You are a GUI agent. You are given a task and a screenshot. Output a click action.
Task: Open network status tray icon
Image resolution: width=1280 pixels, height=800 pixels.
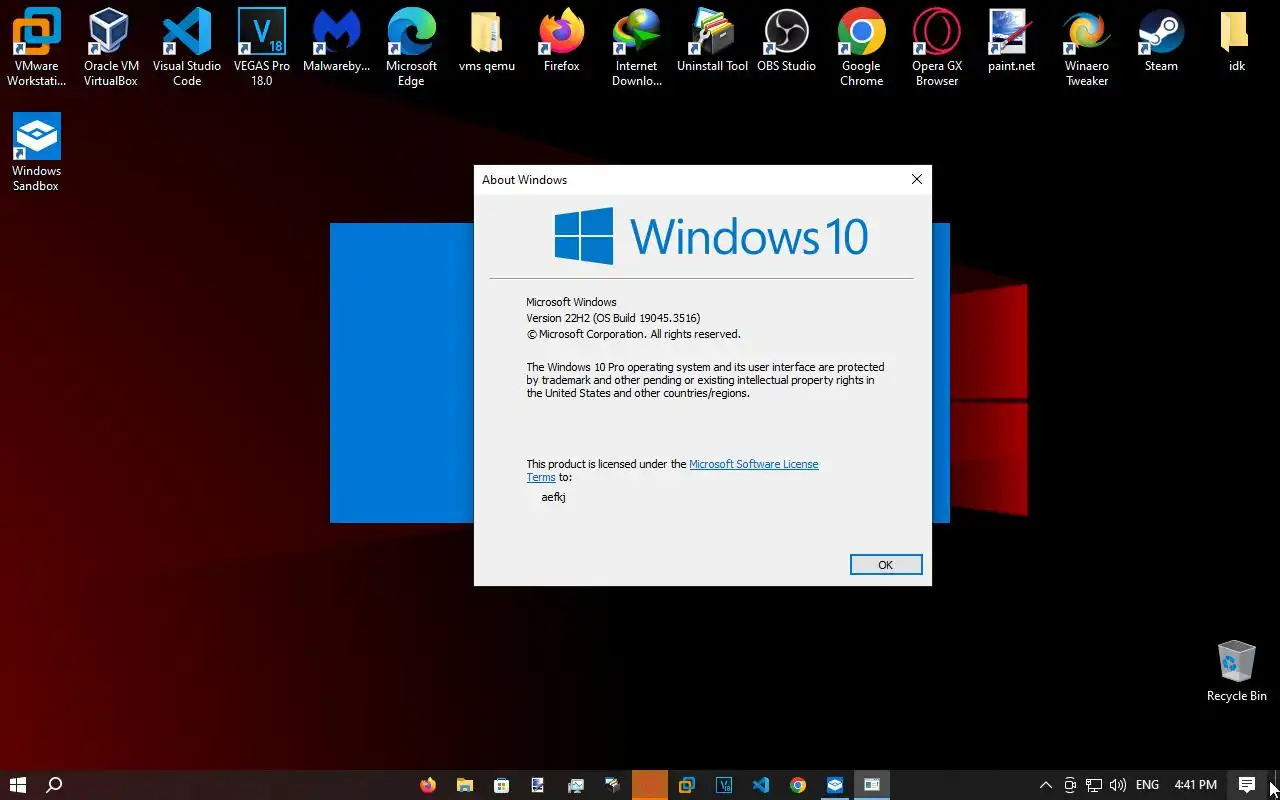pos(1094,785)
